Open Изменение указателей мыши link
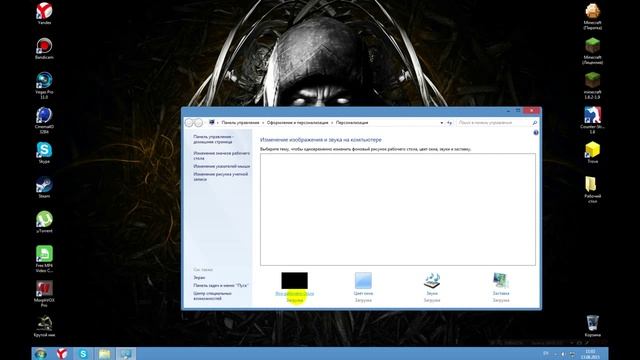Screen dimensions: 640x360 pos(222,166)
